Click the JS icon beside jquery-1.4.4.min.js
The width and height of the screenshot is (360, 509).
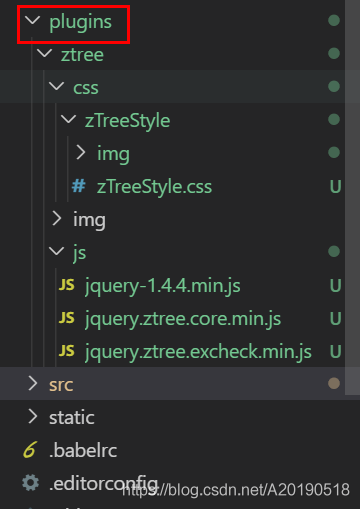click(x=67, y=285)
